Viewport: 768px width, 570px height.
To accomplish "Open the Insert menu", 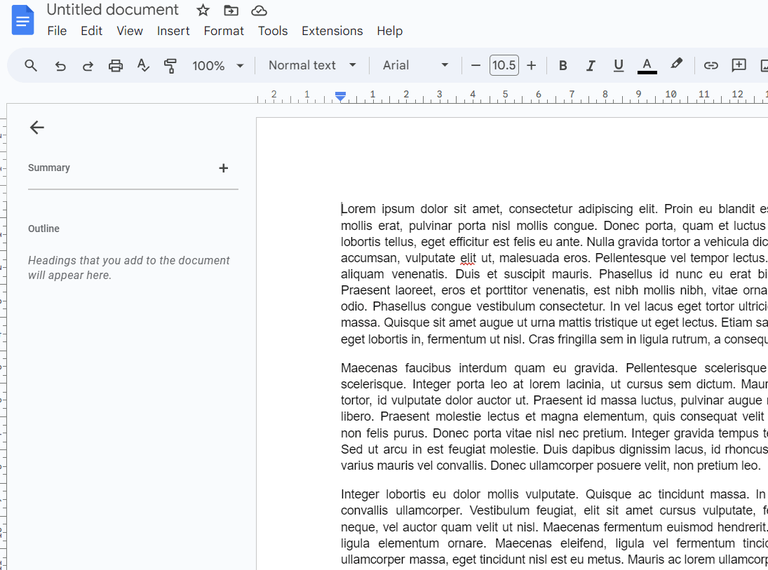I will pyautogui.click(x=173, y=31).
